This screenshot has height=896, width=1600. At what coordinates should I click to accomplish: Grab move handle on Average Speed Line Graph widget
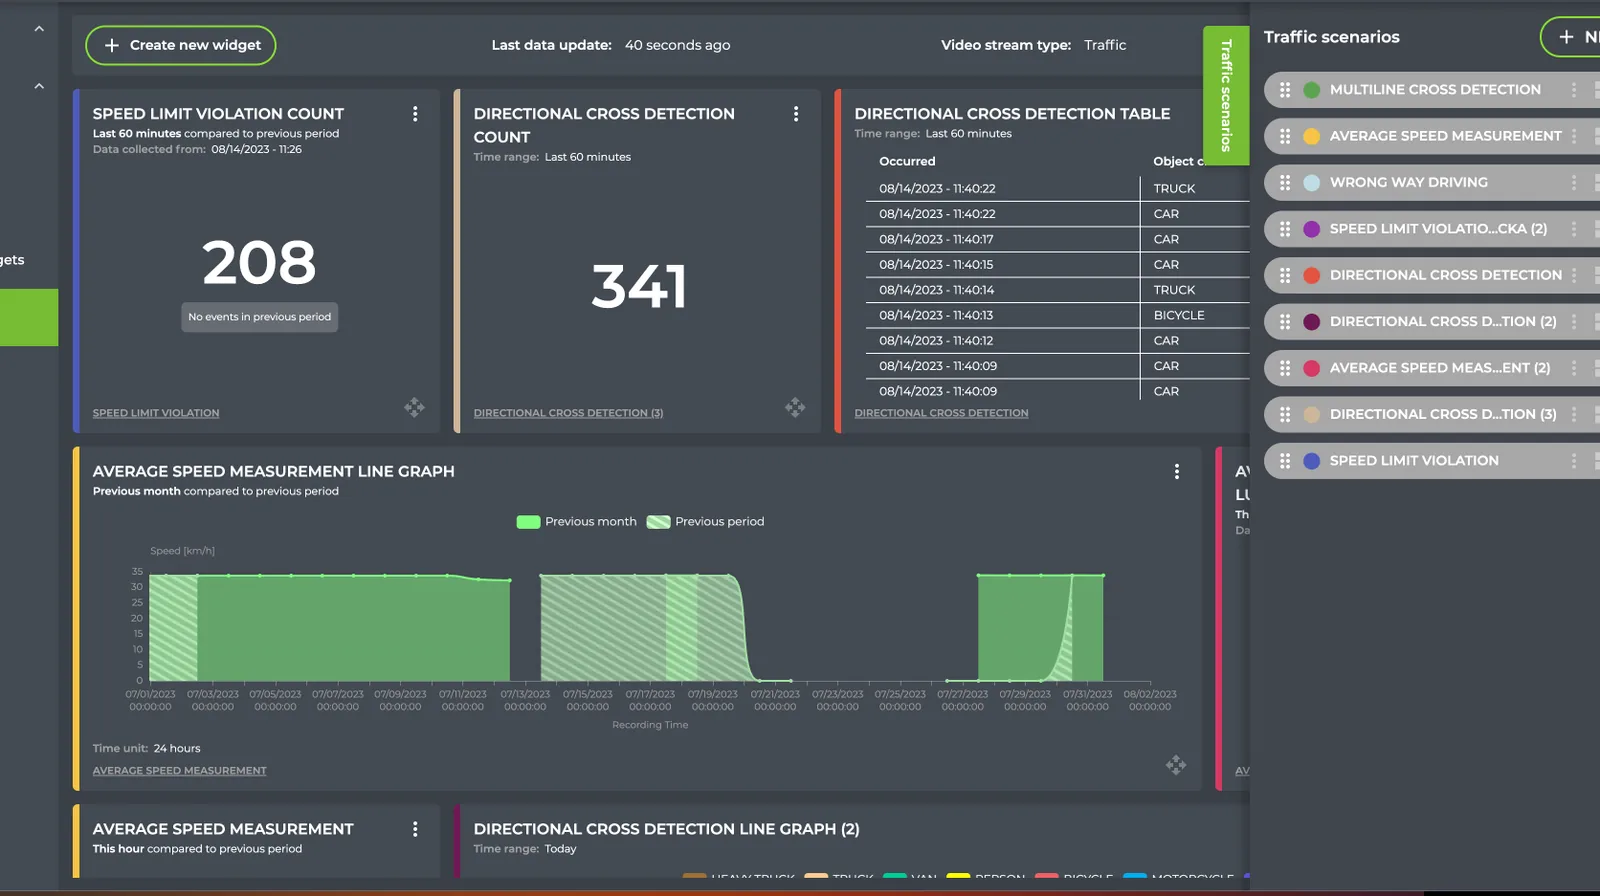(x=1176, y=765)
